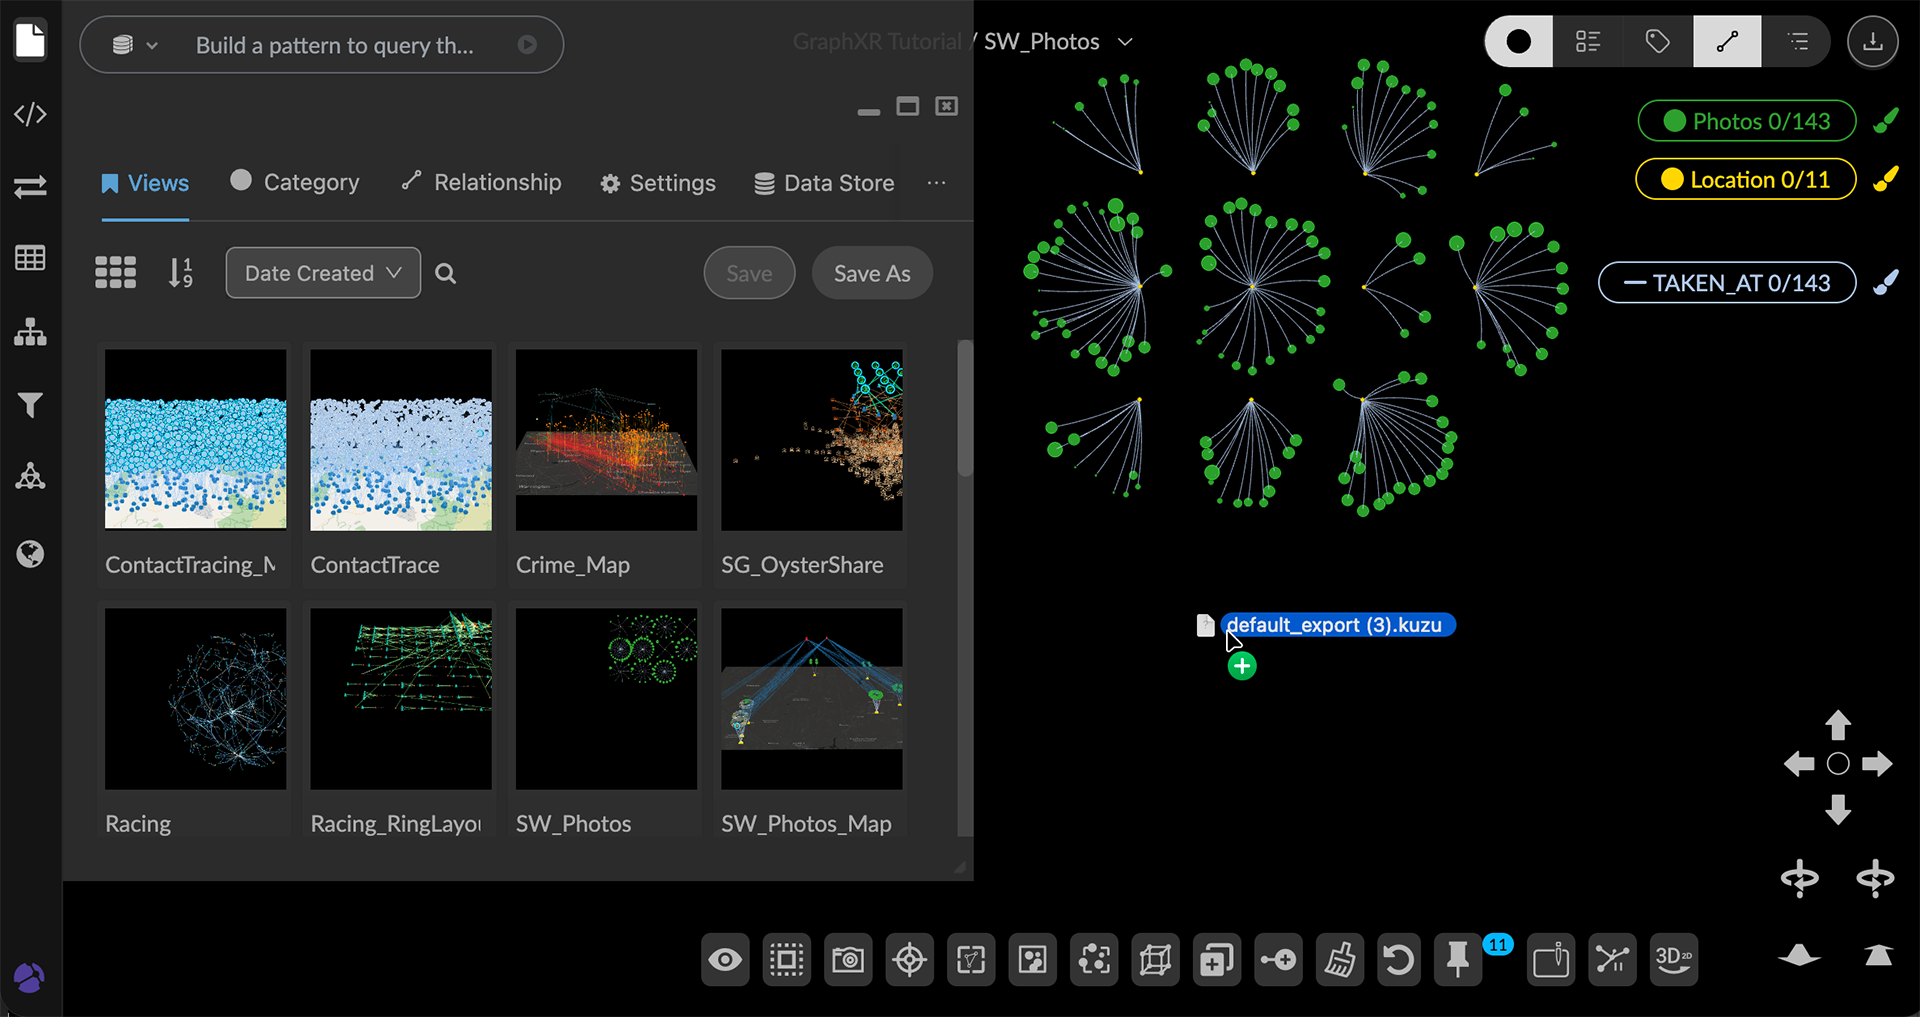Viewport: 1920px width, 1017px height.
Task: Click the Save As button
Action: coord(872,273)
